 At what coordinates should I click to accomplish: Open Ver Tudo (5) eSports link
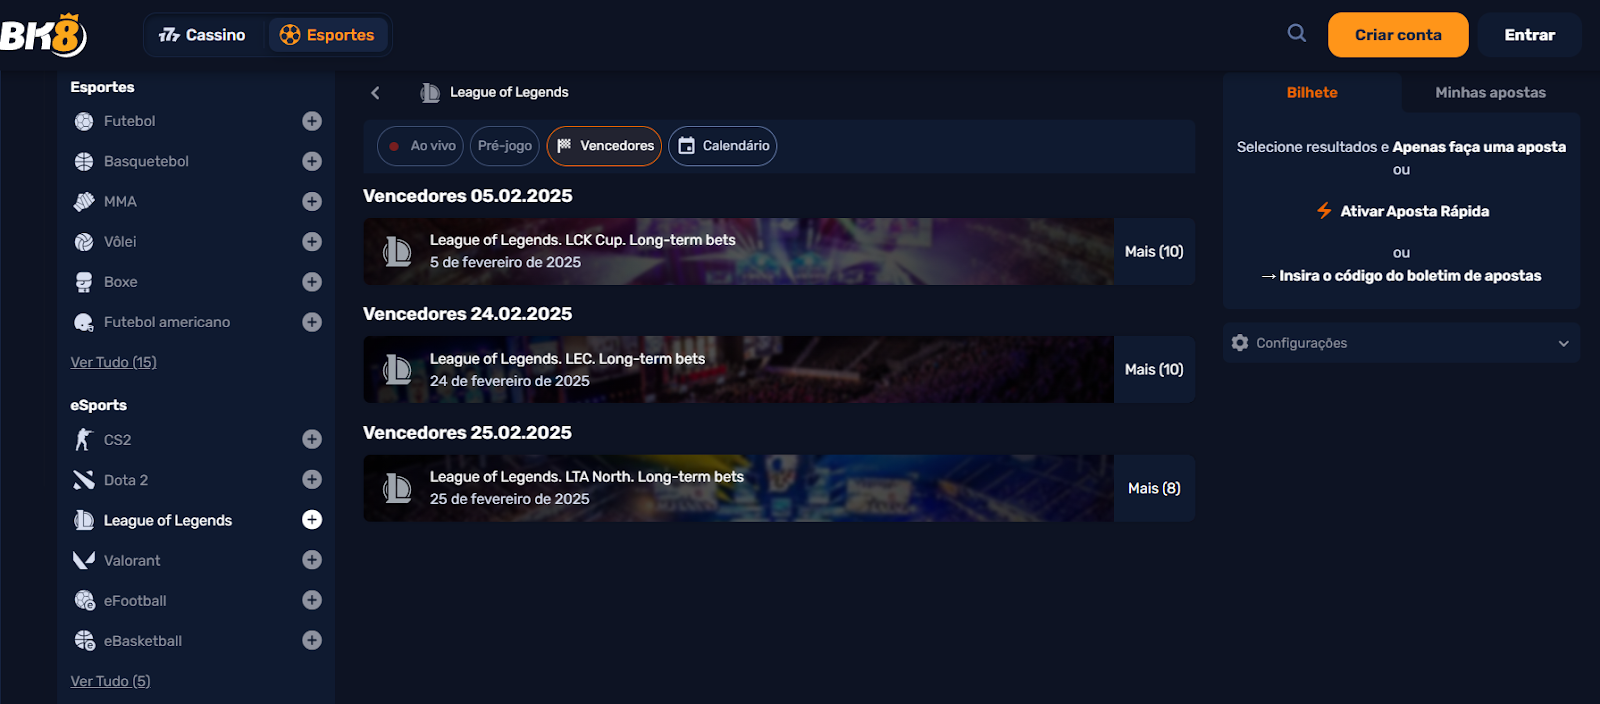(x=110, y=681)
